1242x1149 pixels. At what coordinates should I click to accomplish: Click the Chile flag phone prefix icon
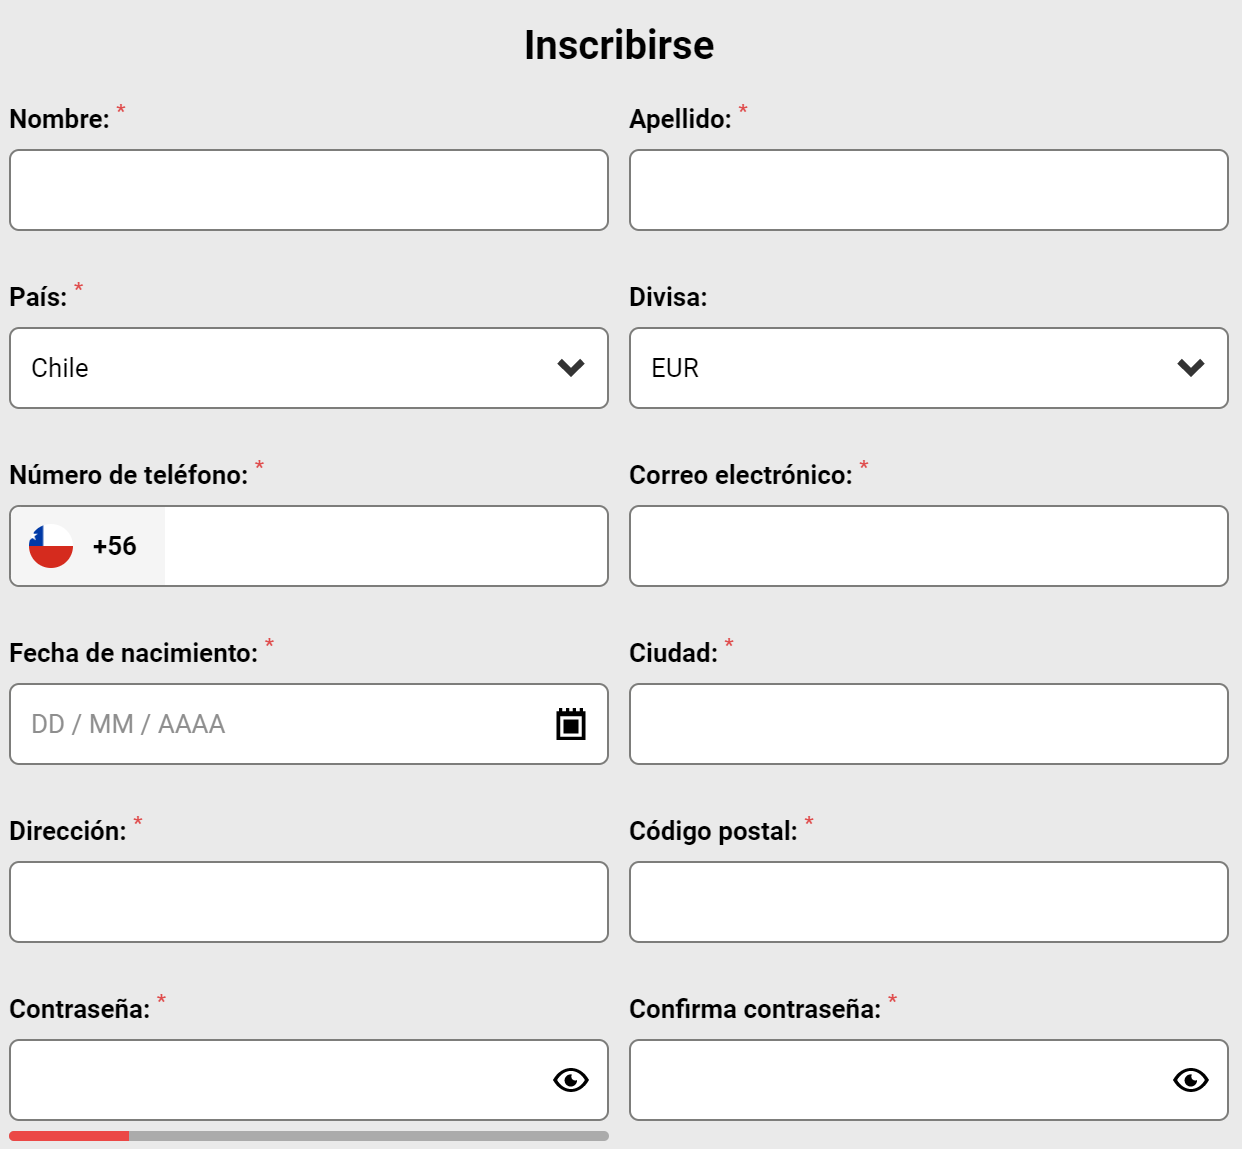(x=51, y=546)
